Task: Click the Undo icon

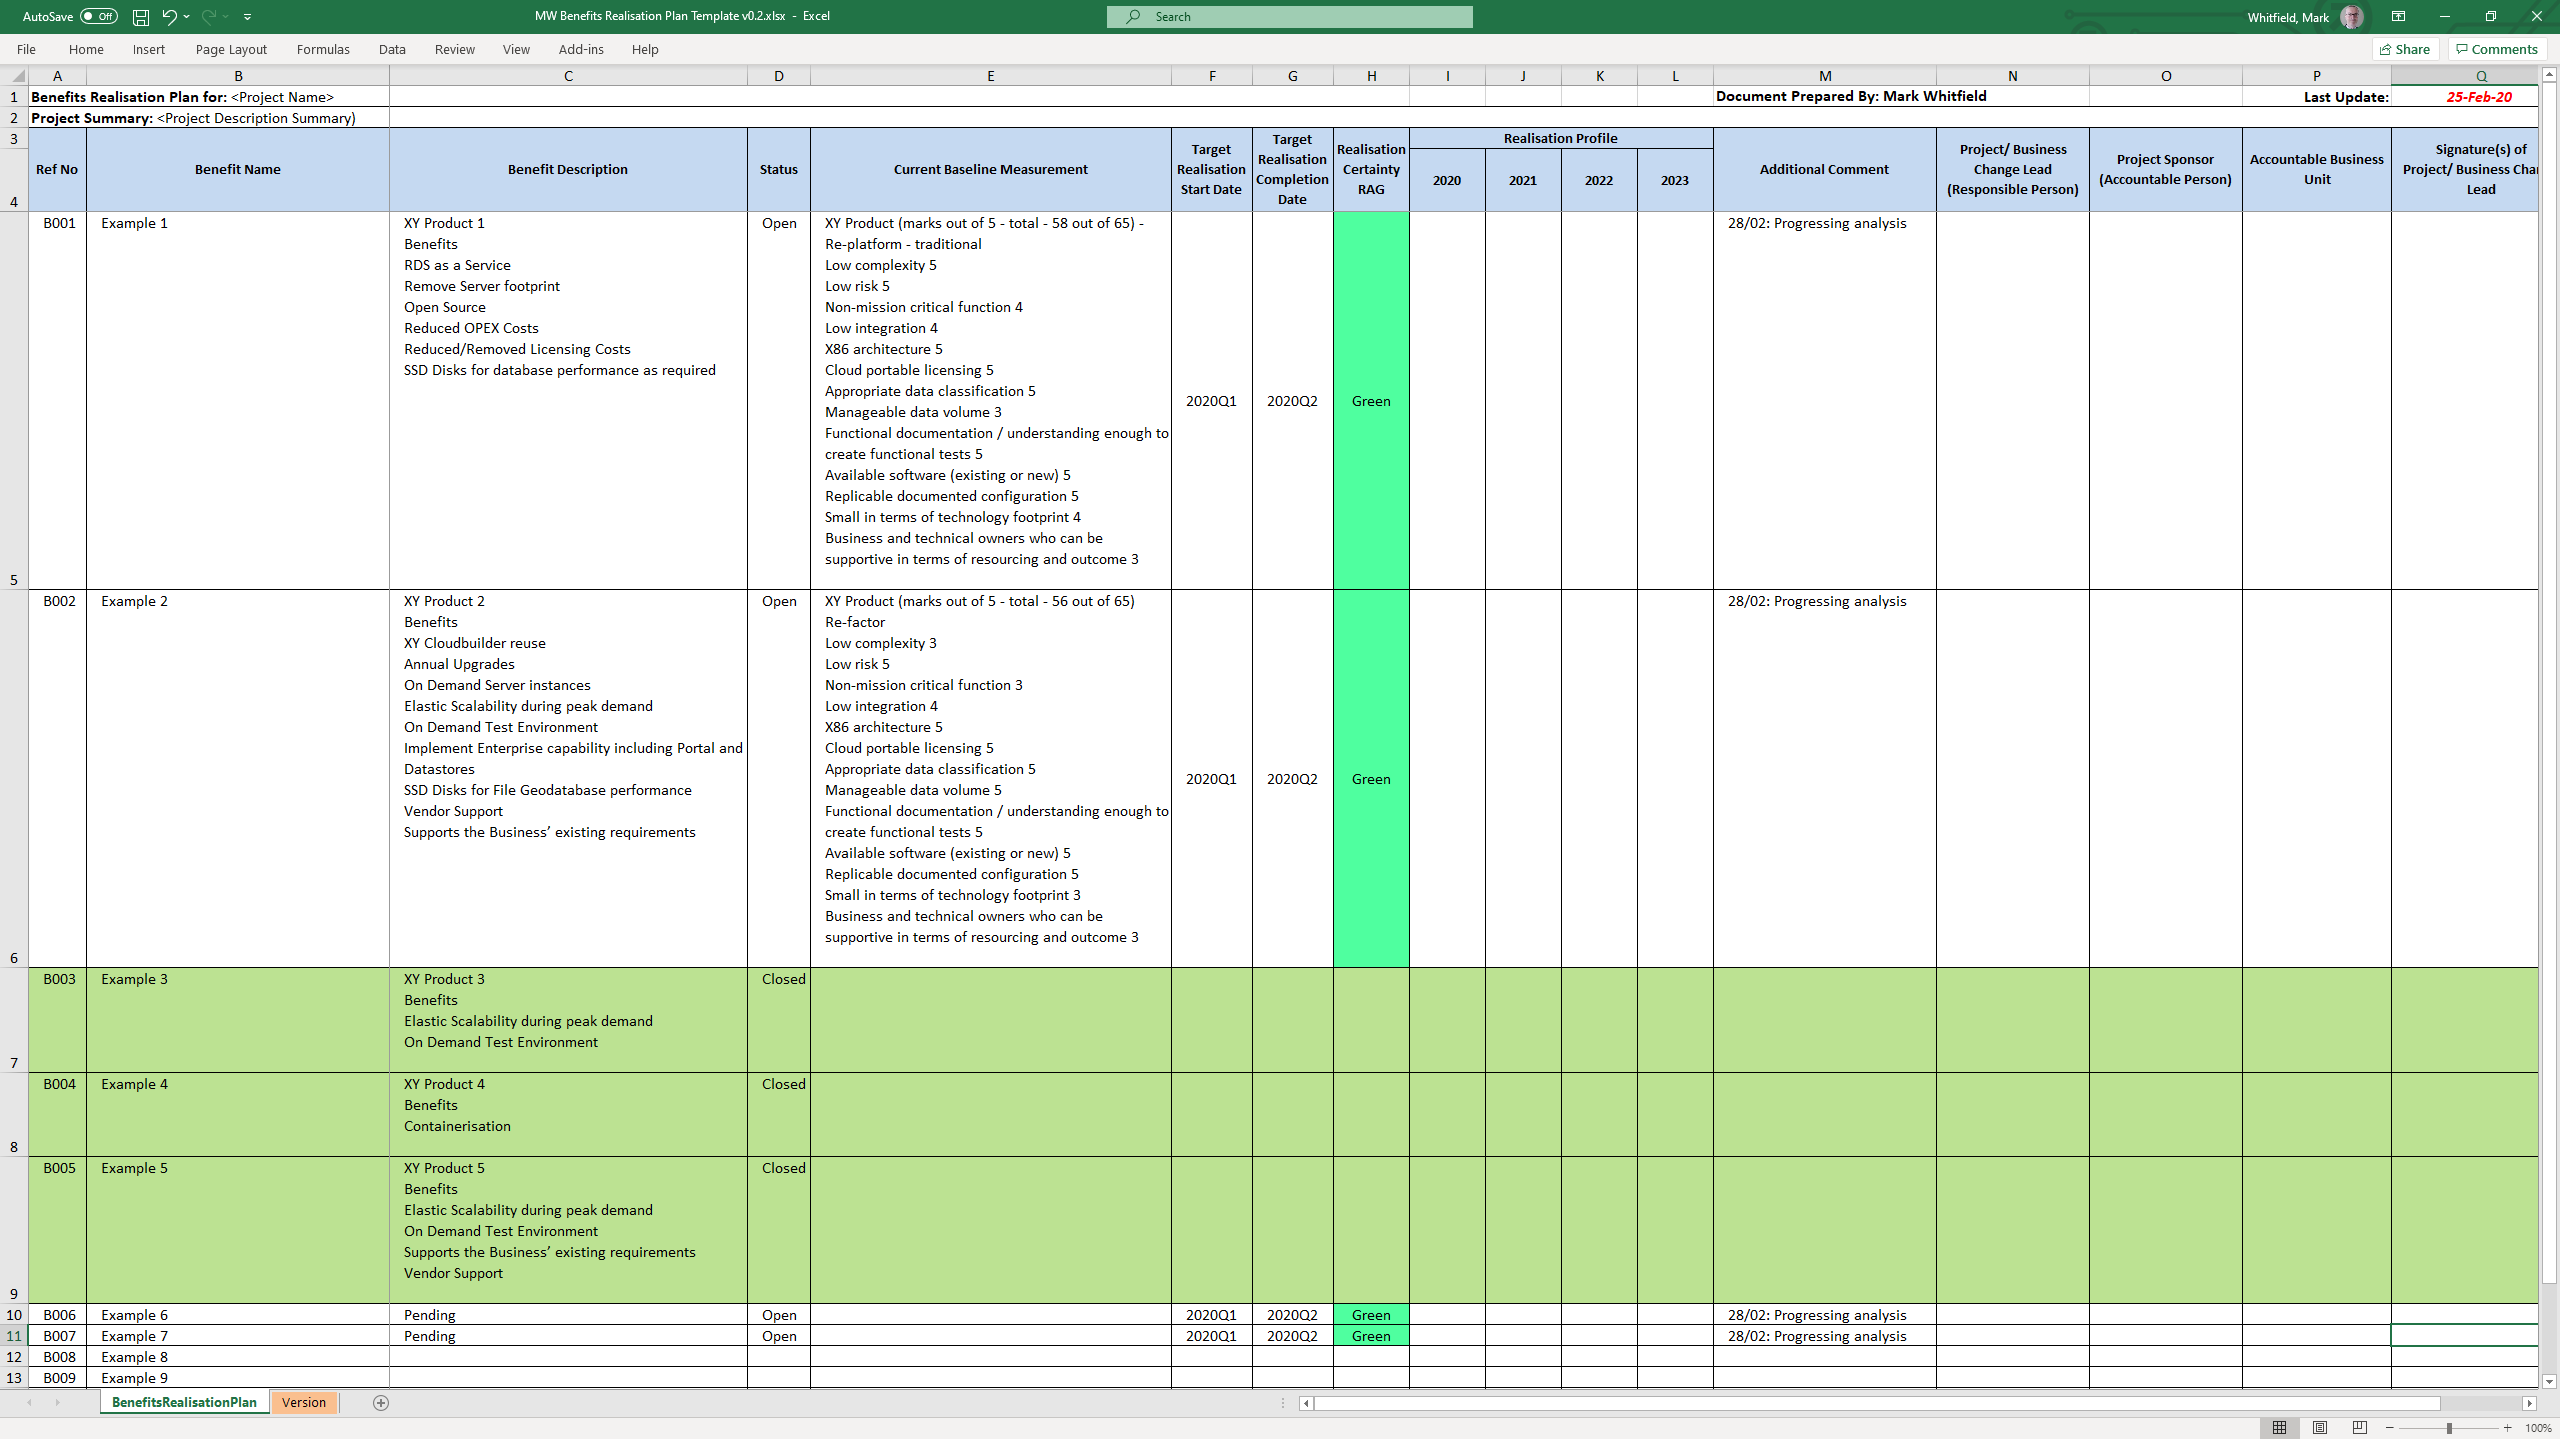Action: 168,16
